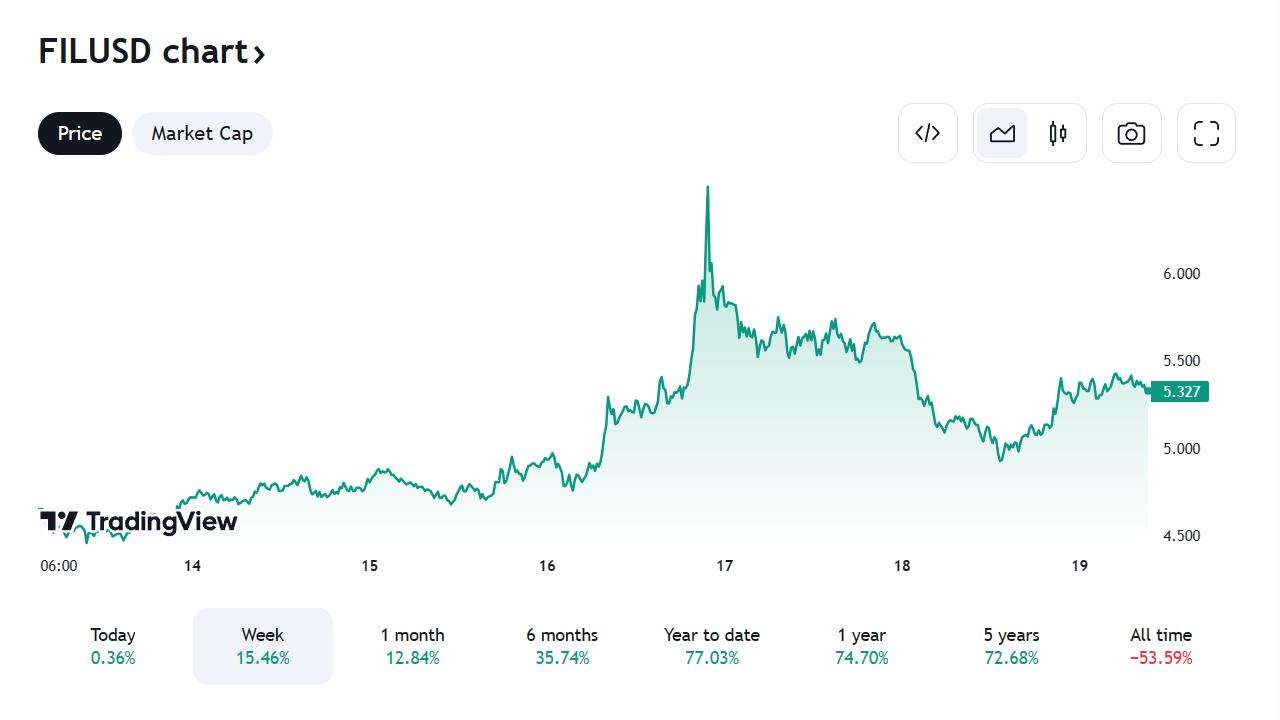Screen dimensions: 1280x720
Task: Click the TradingView logo
Action: tap(139, 521)
